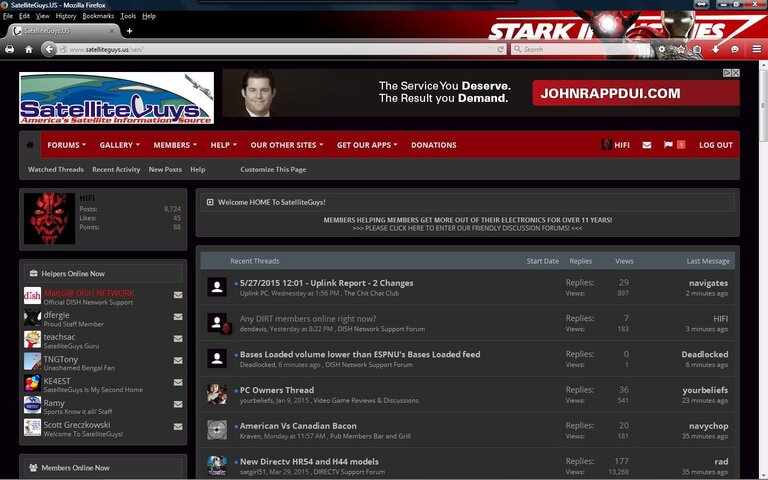Message Scott Greczkowski via envelope icon
The image size is (768, 480).
coord(178,427)
